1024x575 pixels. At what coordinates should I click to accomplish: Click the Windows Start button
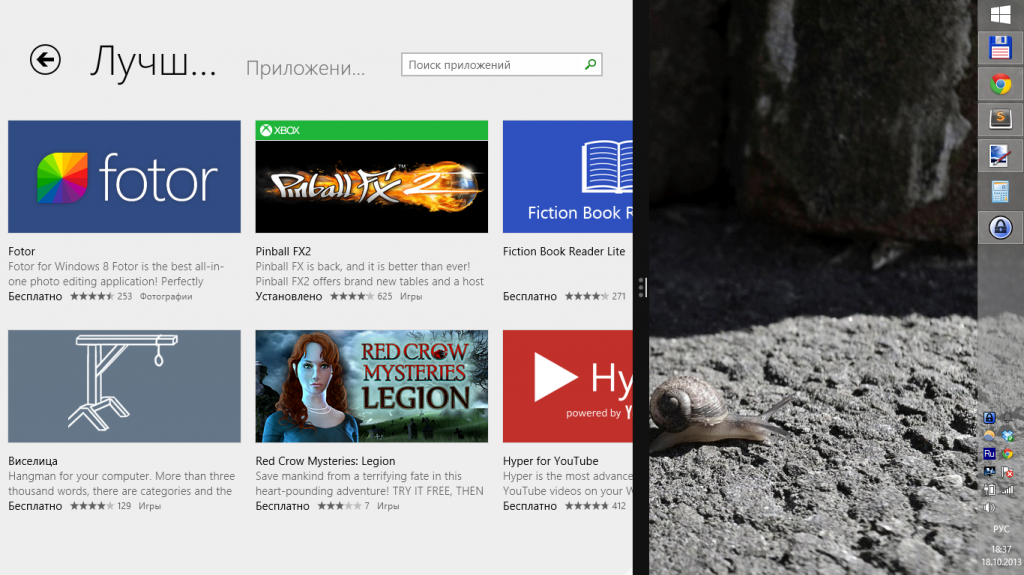coord(1000,14)
